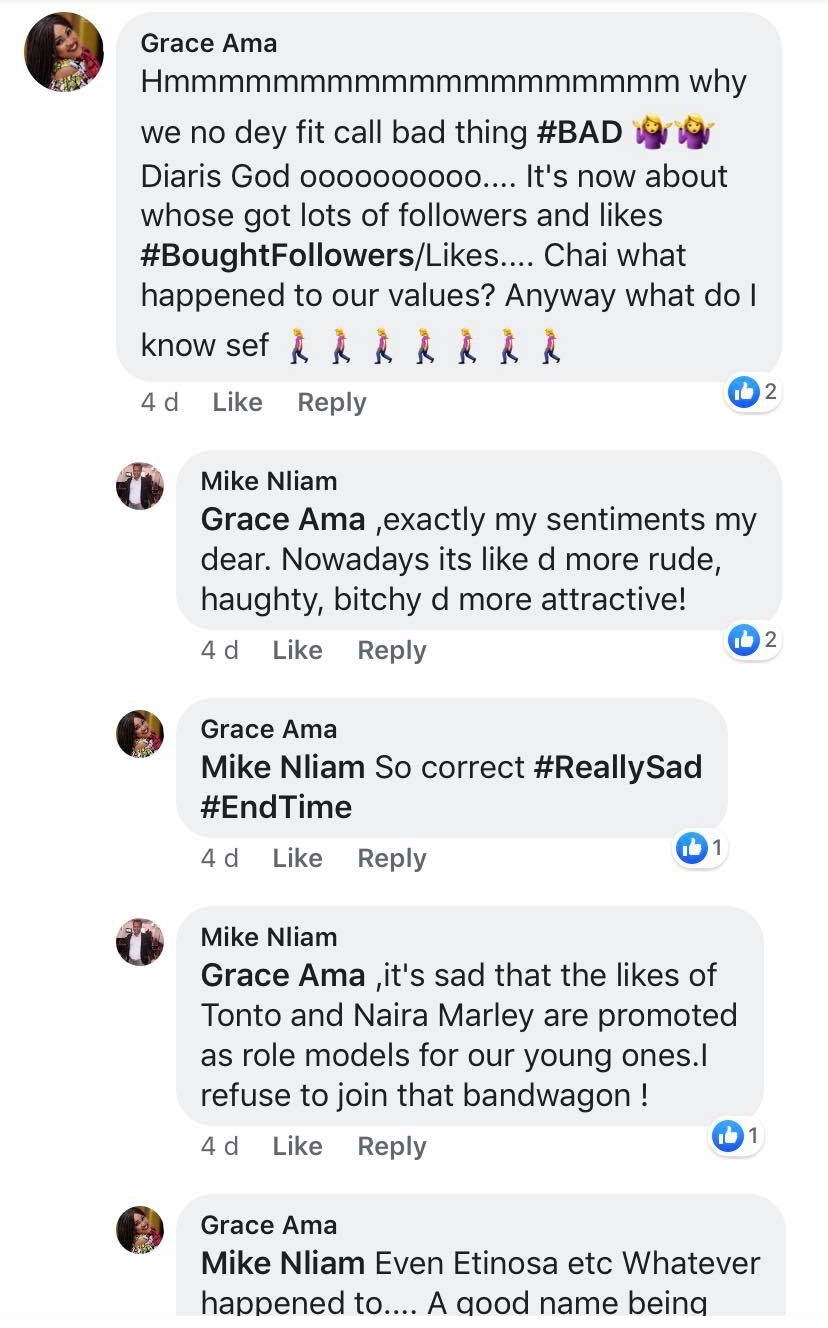Like Mike Nliam's "exactly my sentiments" reply

point(297,650)
